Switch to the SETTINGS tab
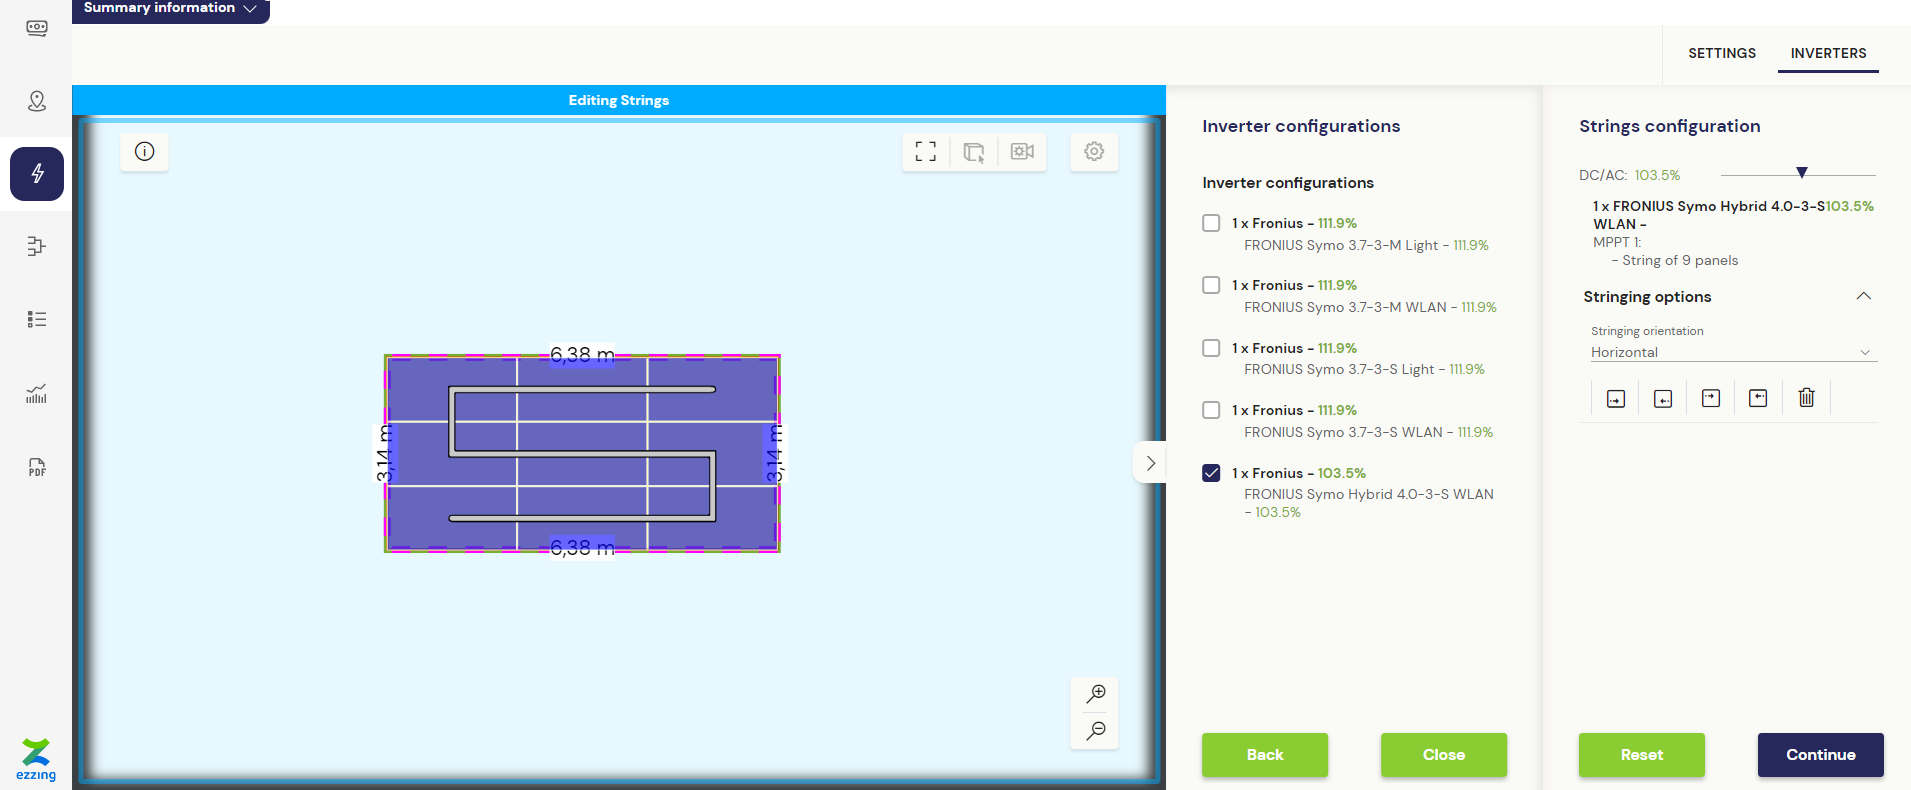1911x790 pixels. click(x=1722, y=53)
